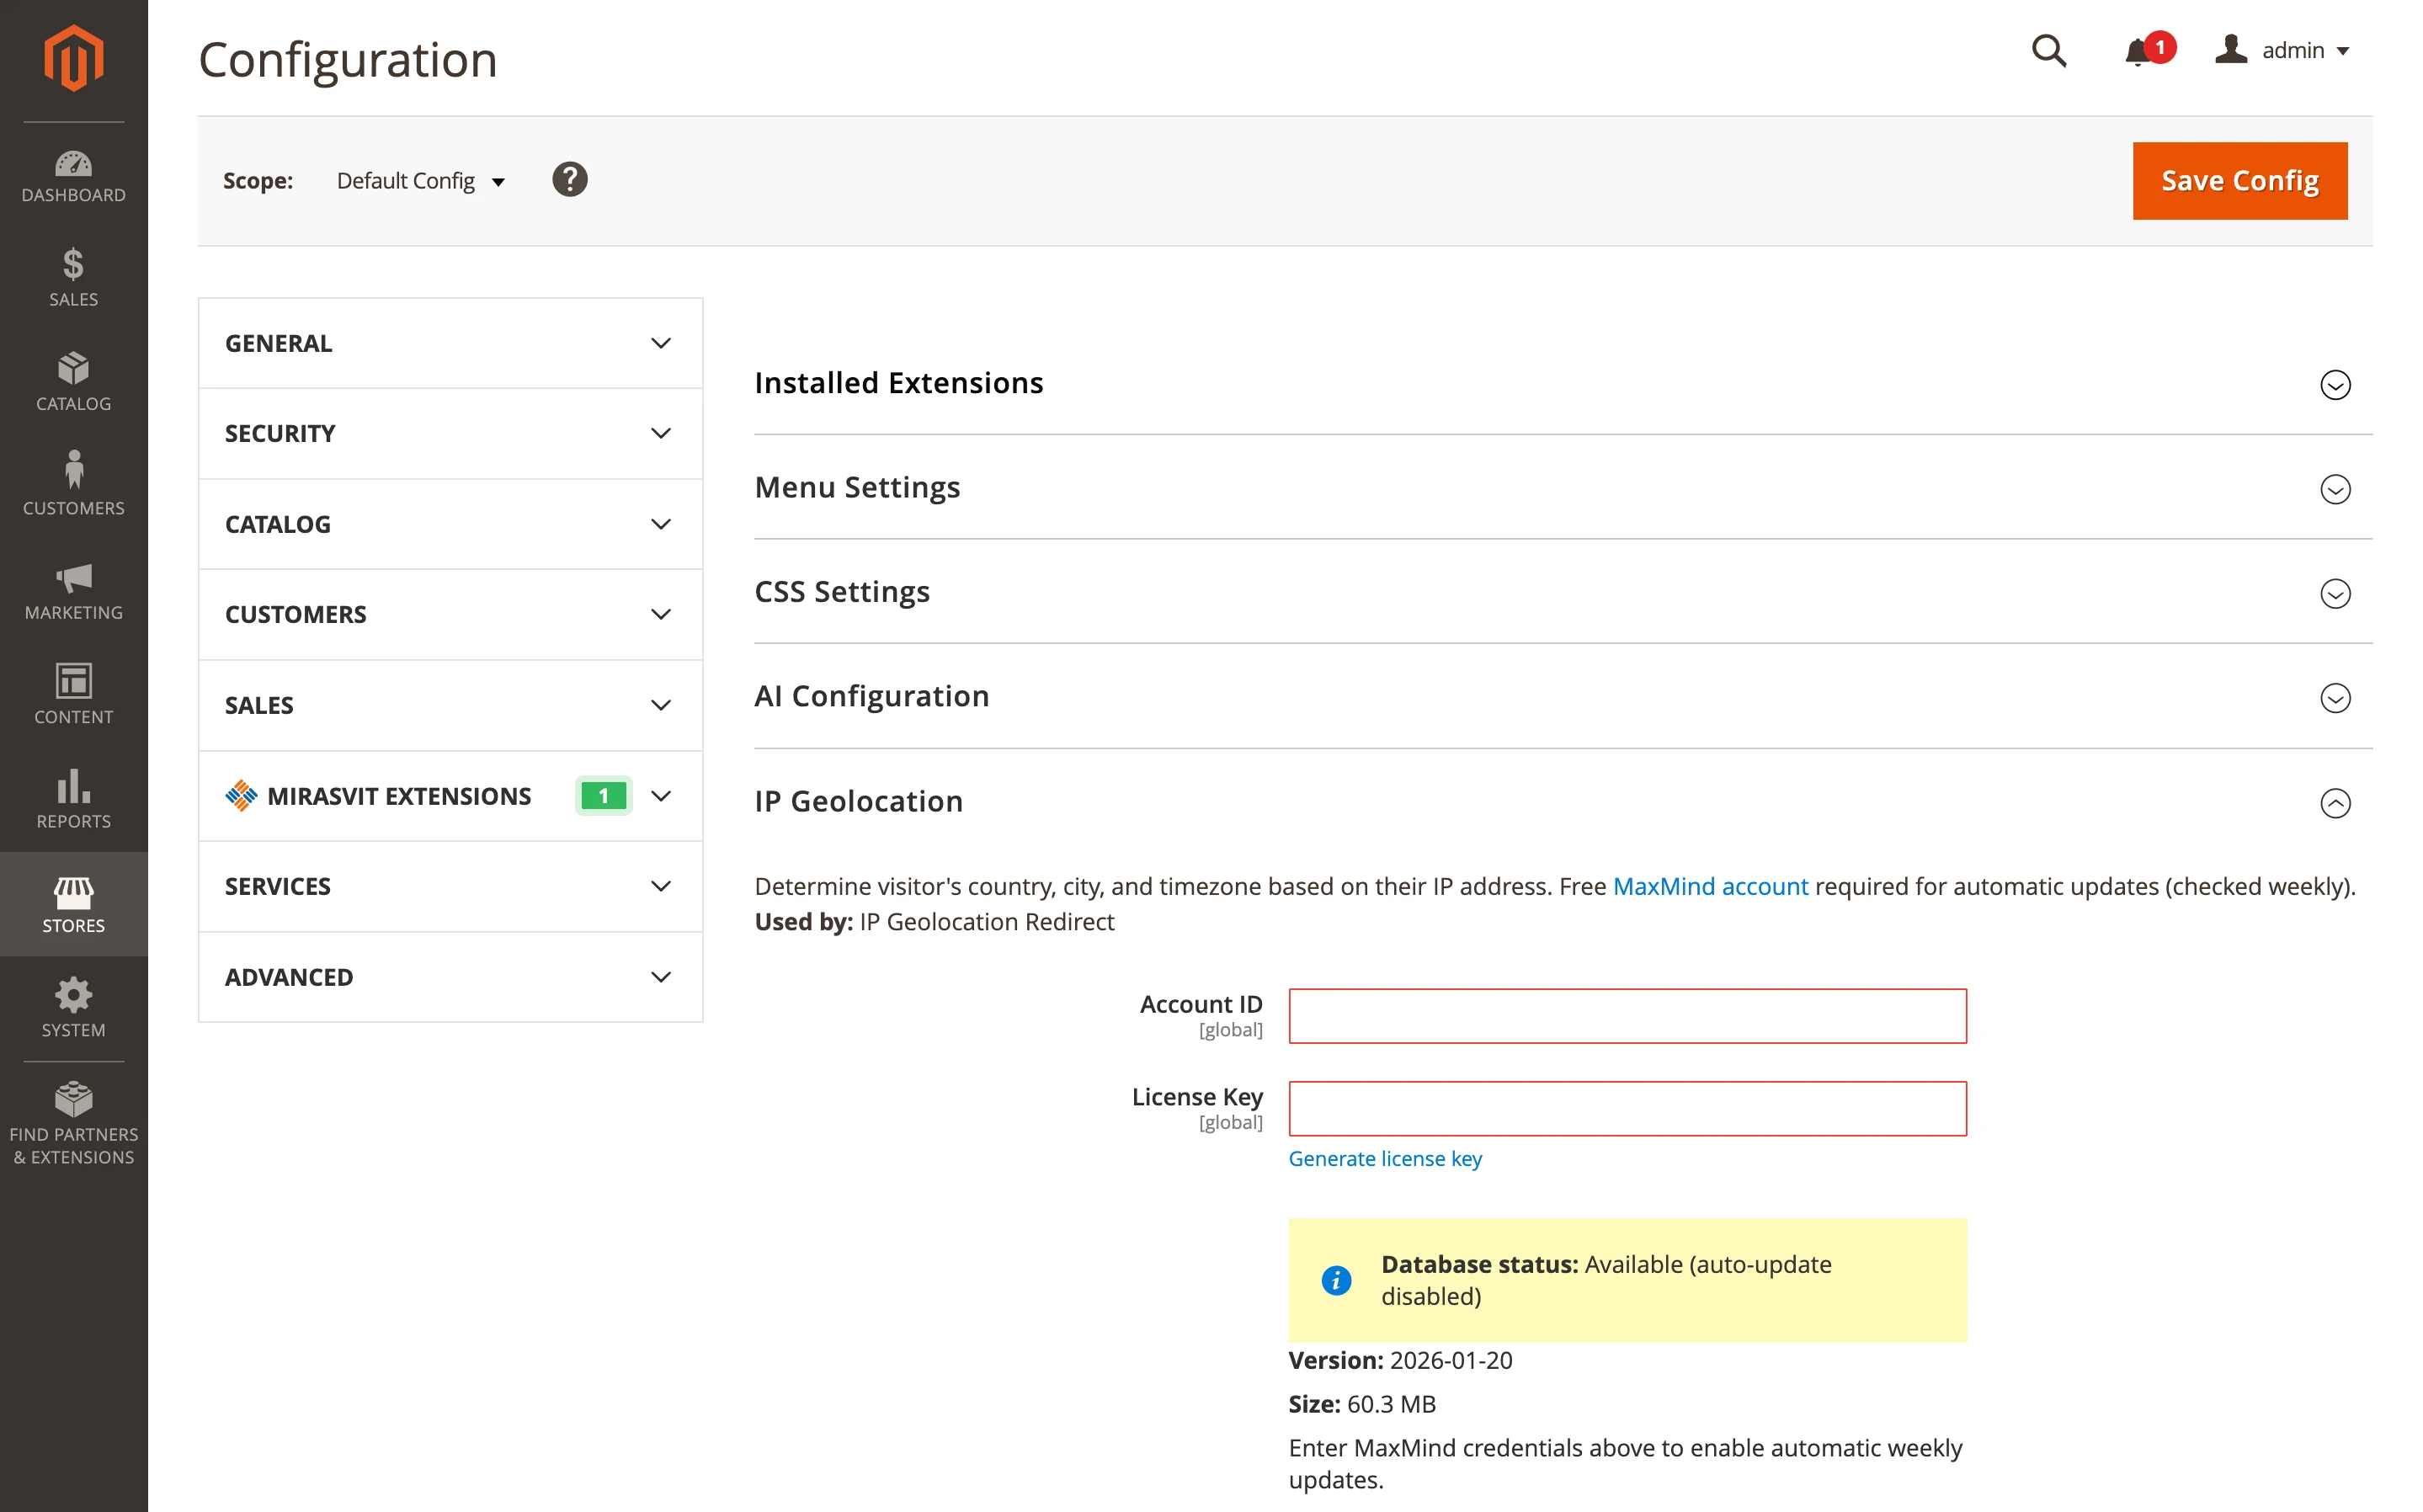Collapse the IP Geolocation section
Image resolution: width=2423 pixels, height=1512 pixels.
tap(2335, 803)
